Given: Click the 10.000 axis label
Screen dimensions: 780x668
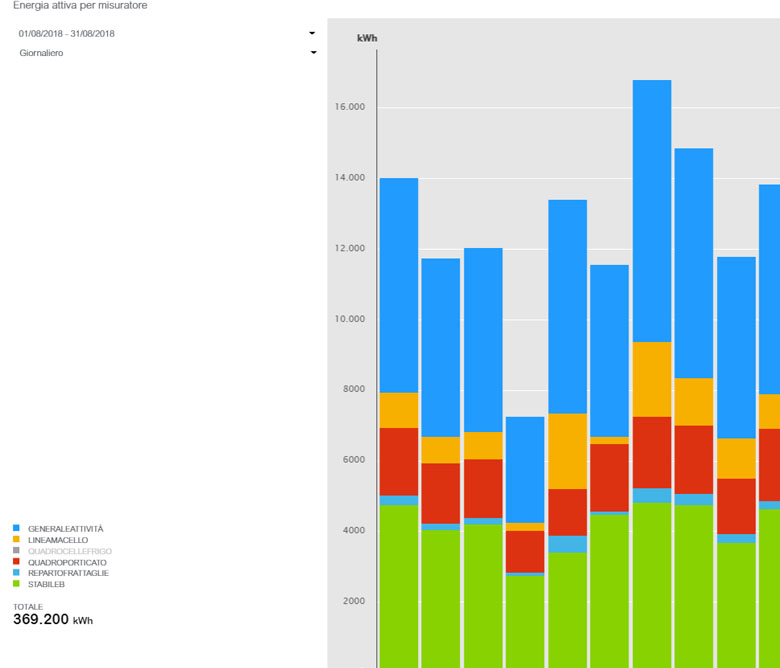Looking at the screenshot, I should coord(350,319).
